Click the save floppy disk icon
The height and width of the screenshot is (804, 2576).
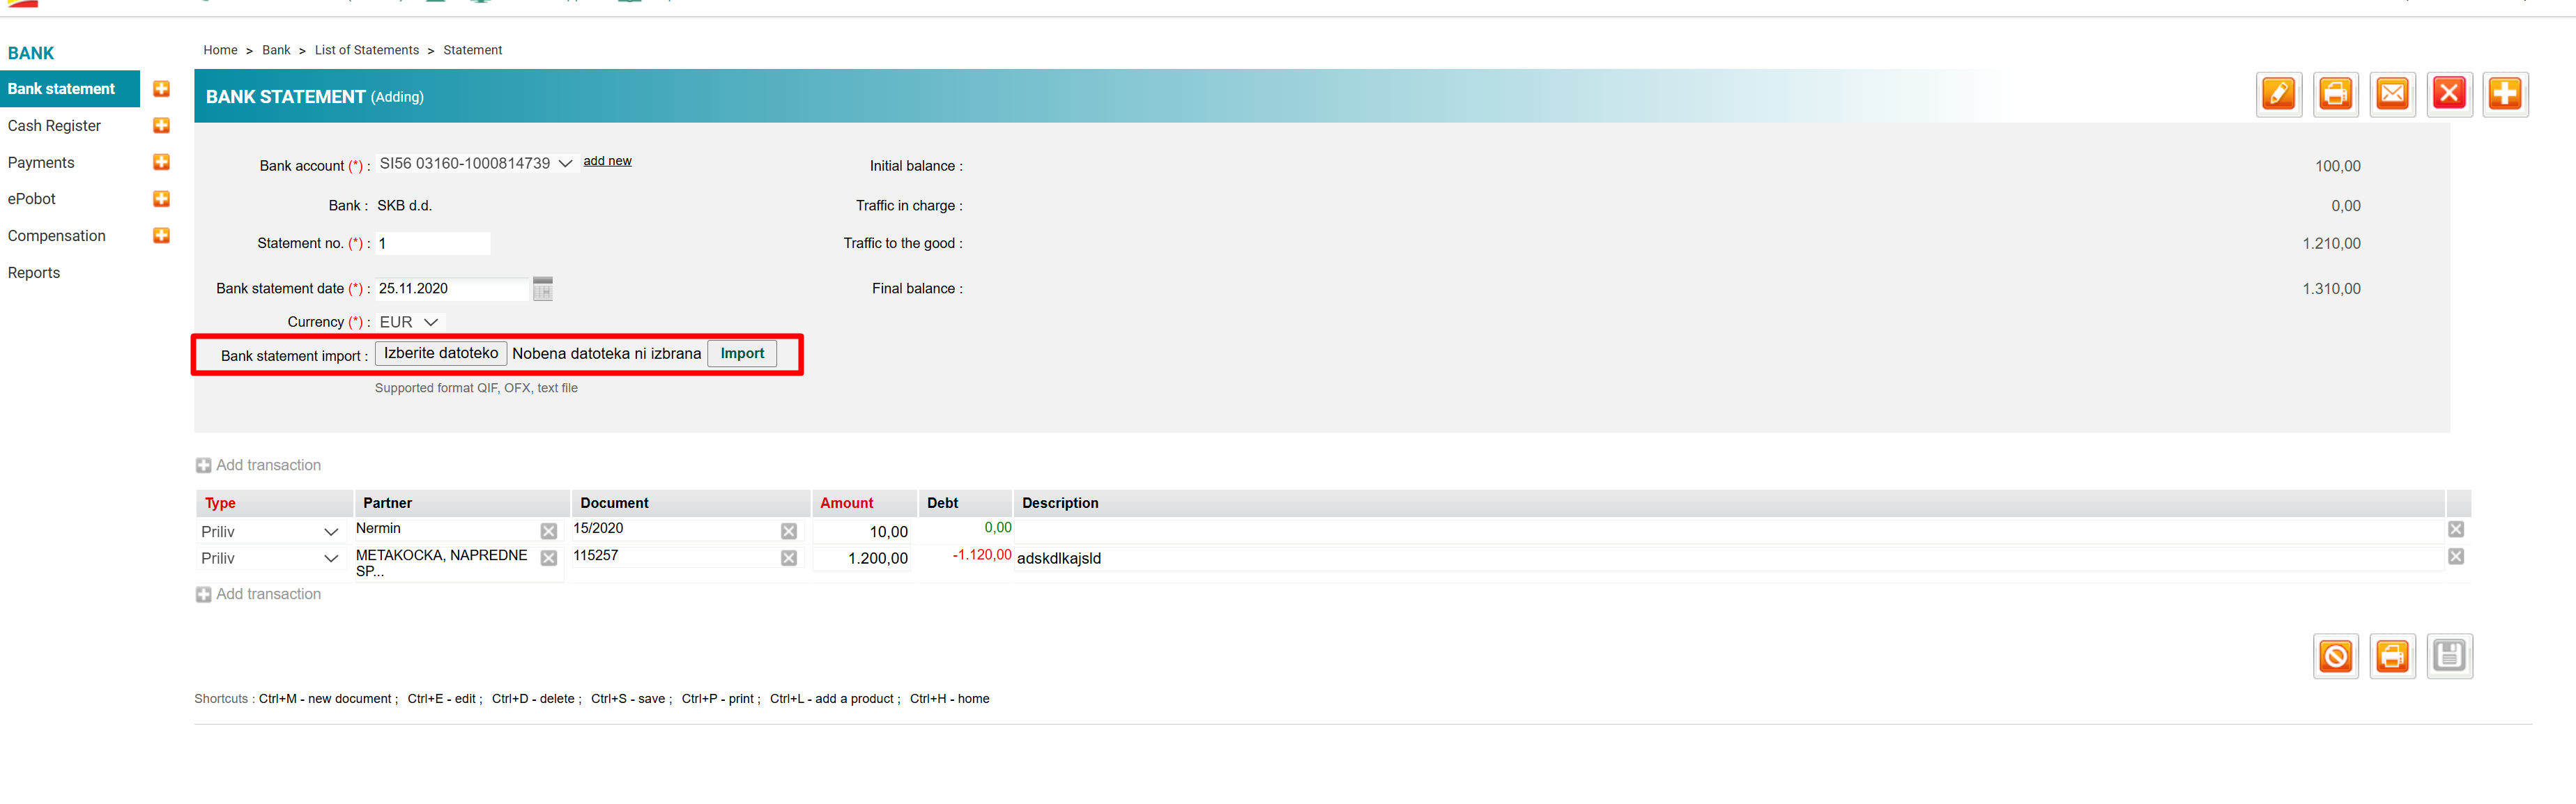tap(2449, 656)
